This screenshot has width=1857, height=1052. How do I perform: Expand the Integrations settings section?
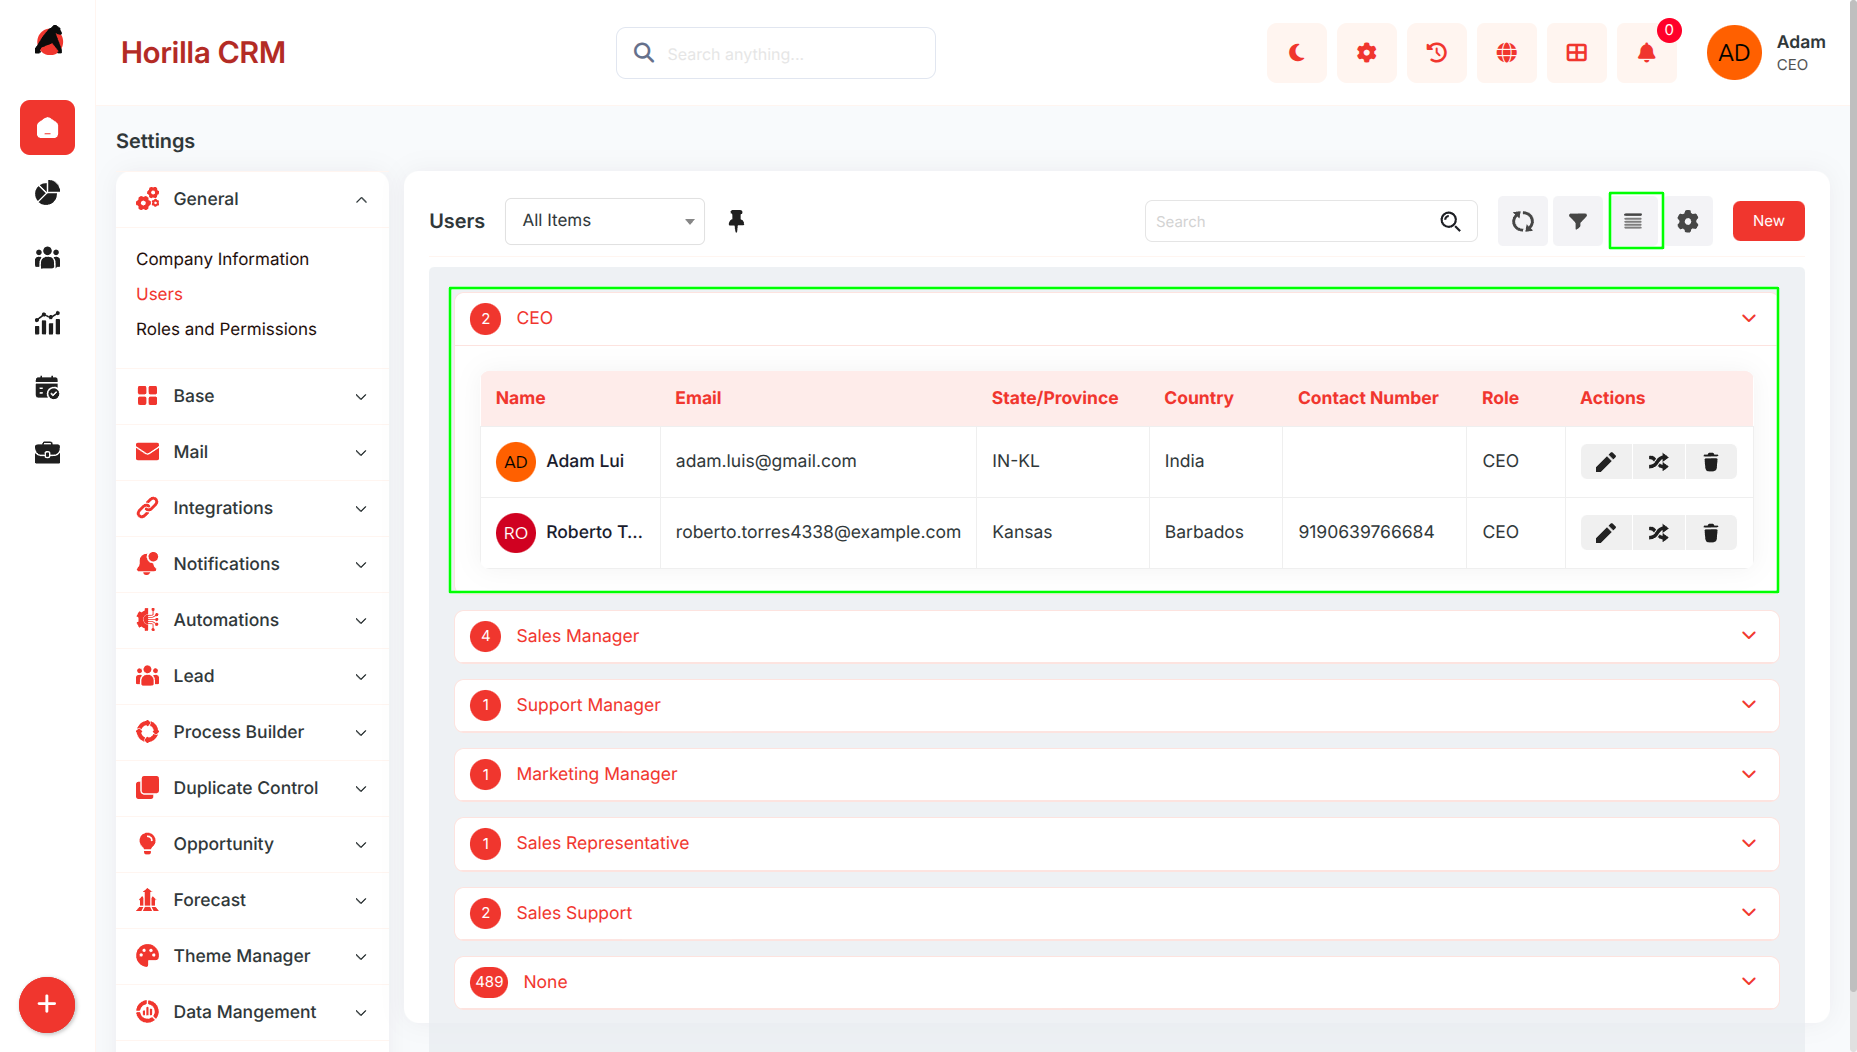pyautogui.click(x=252, y=508)
